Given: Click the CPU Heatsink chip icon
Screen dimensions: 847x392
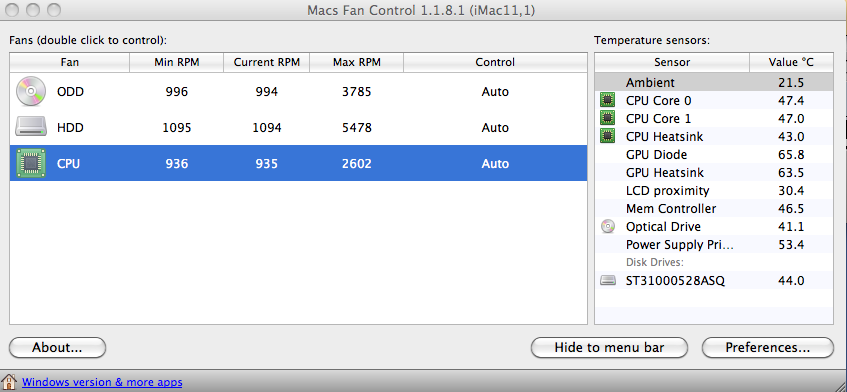Looking at the screenshot, I should pos(608,137).
